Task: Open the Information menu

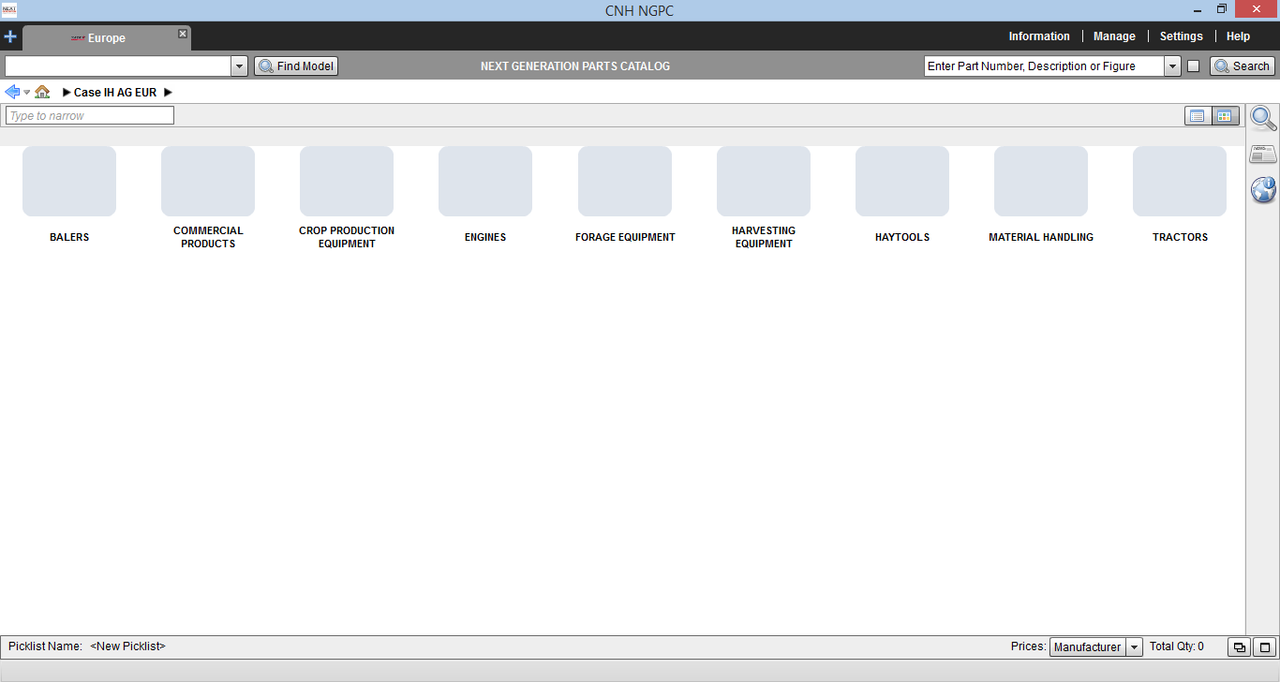Action: click(x=1039, y=36)
